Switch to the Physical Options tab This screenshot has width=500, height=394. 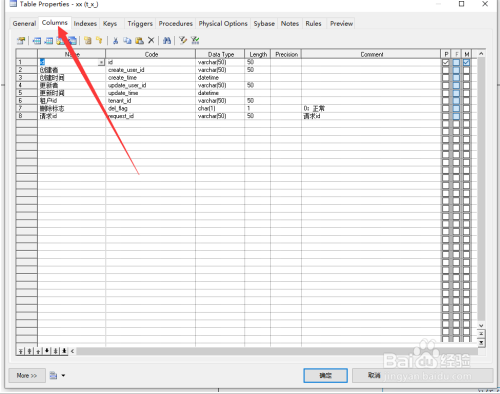tap(223, 24)
